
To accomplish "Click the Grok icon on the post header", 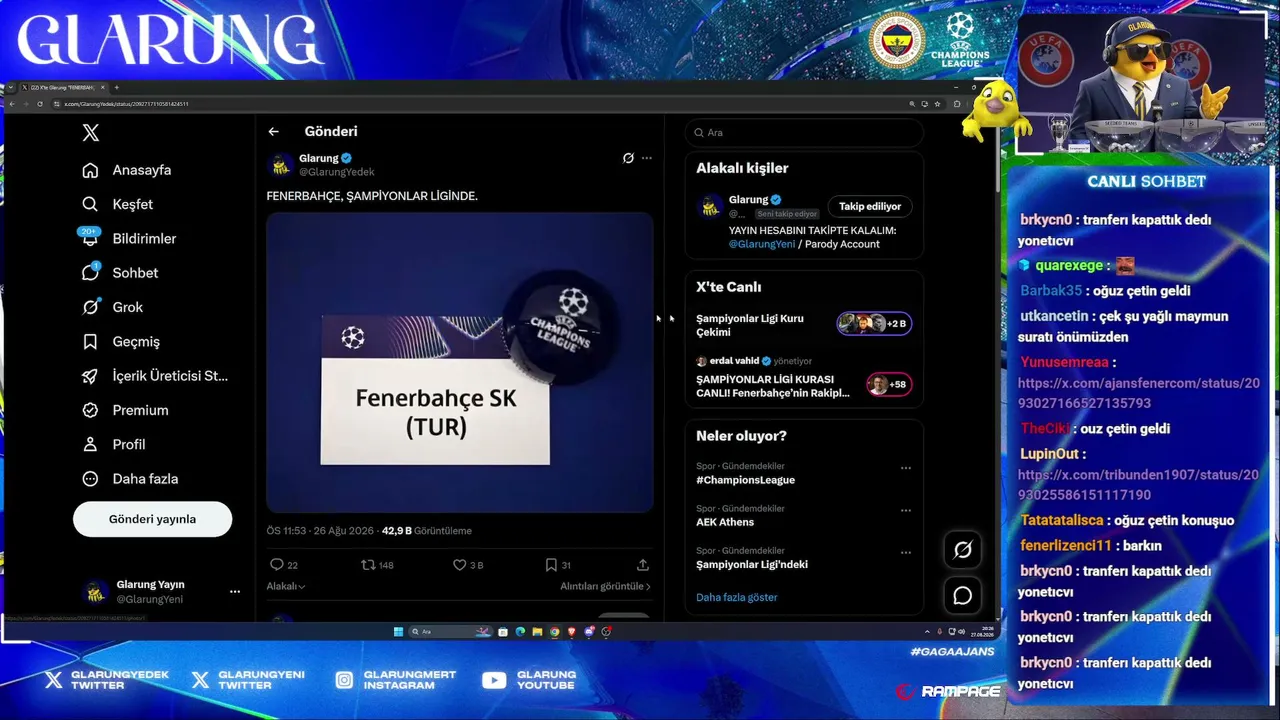I will 628,158.
